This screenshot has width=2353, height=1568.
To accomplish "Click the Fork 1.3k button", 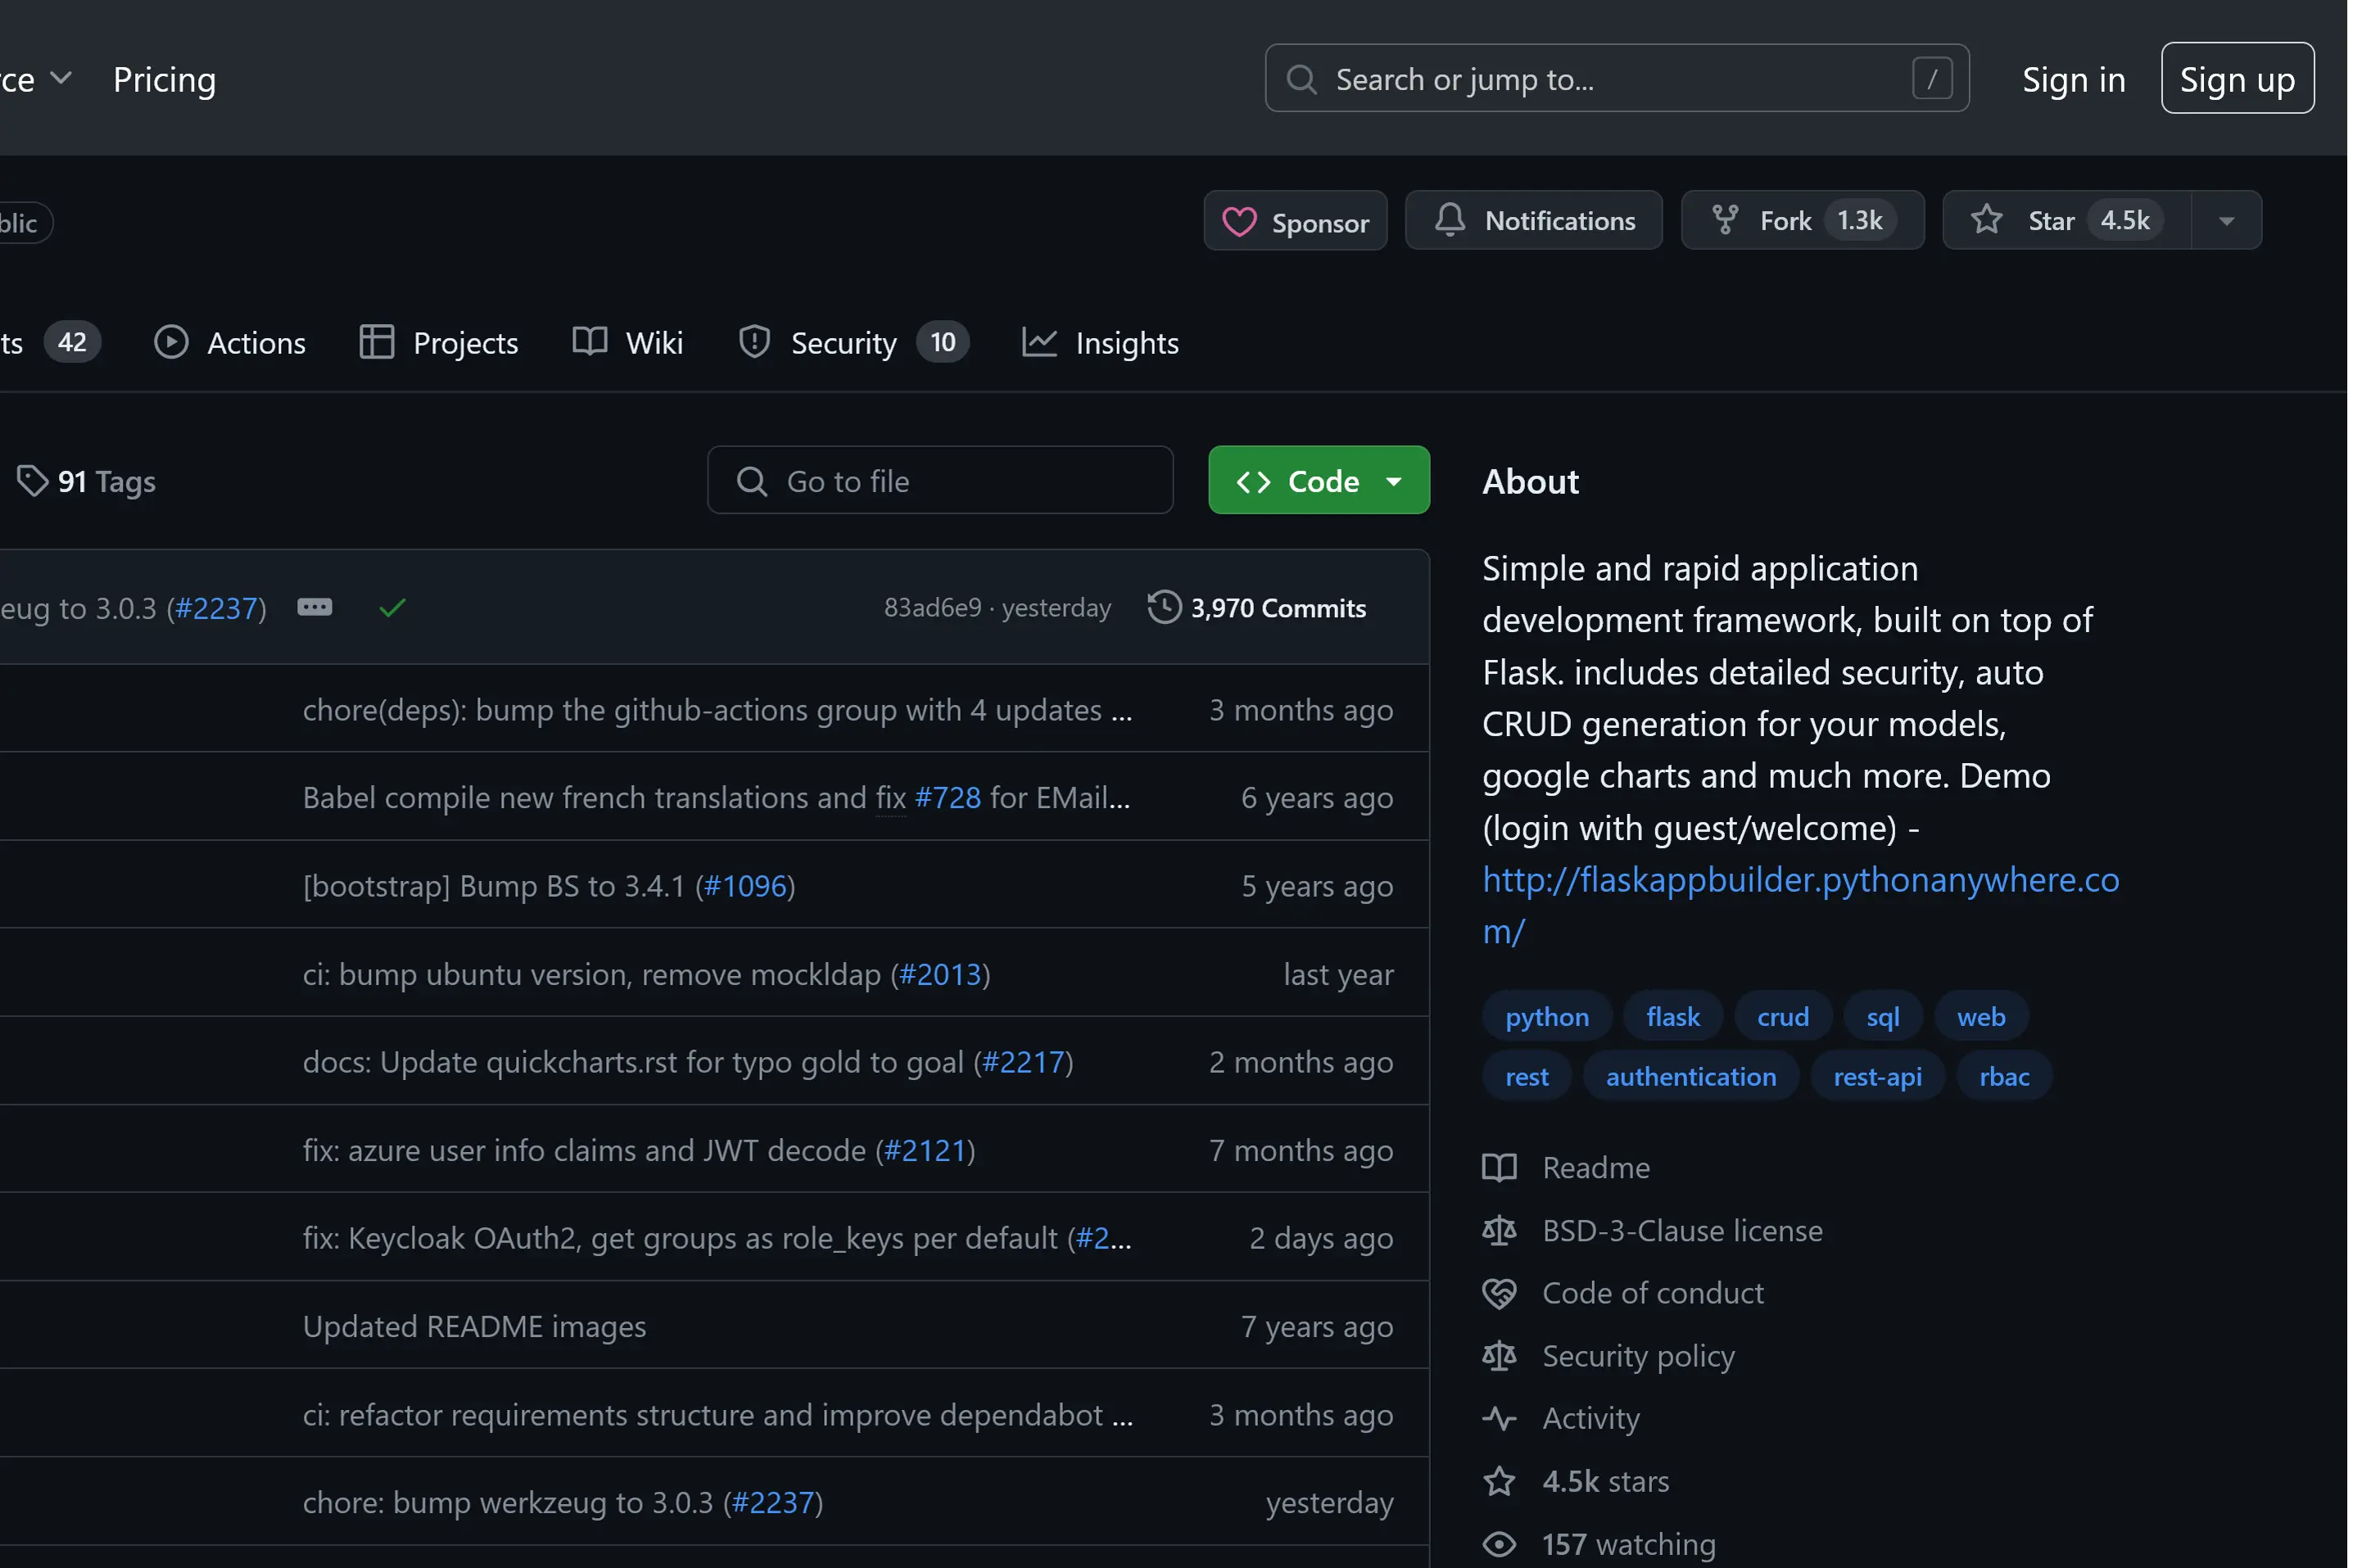I will 1801,220.
